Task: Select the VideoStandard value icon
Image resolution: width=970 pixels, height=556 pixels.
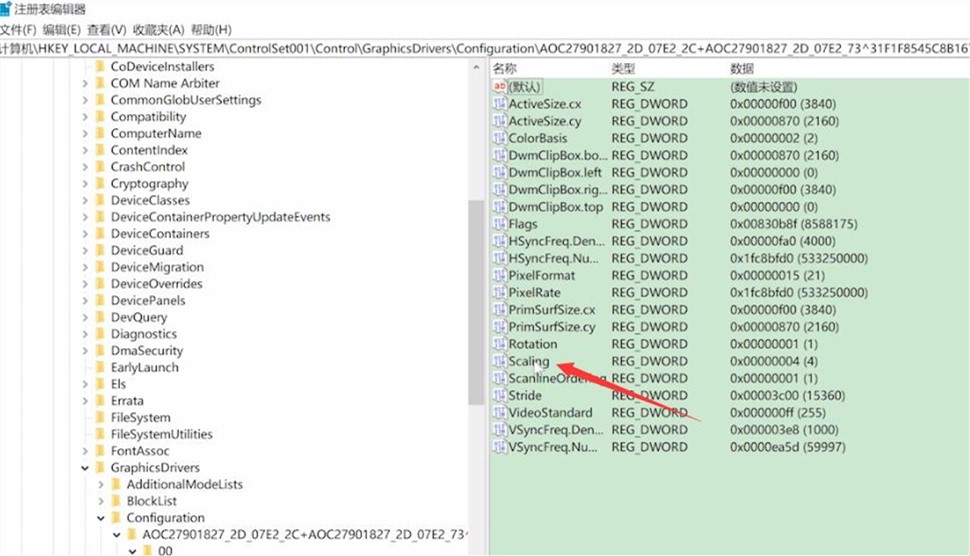Action: [499, 413]
